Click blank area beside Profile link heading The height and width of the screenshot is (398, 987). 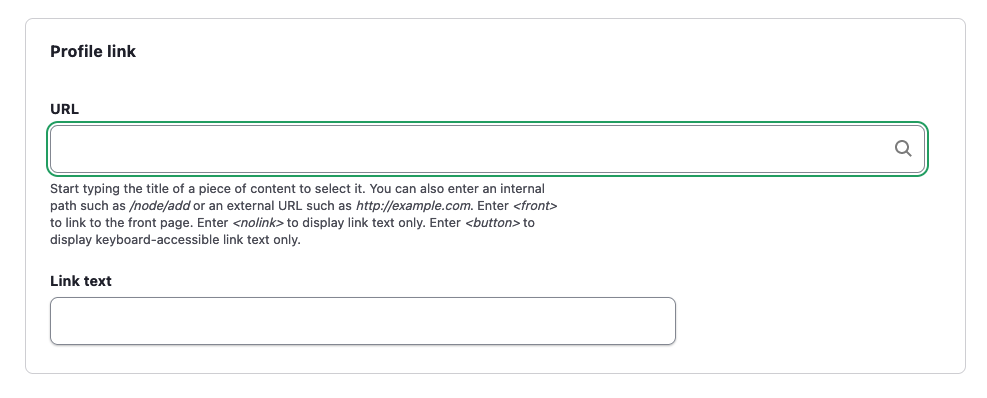(504, 52)
